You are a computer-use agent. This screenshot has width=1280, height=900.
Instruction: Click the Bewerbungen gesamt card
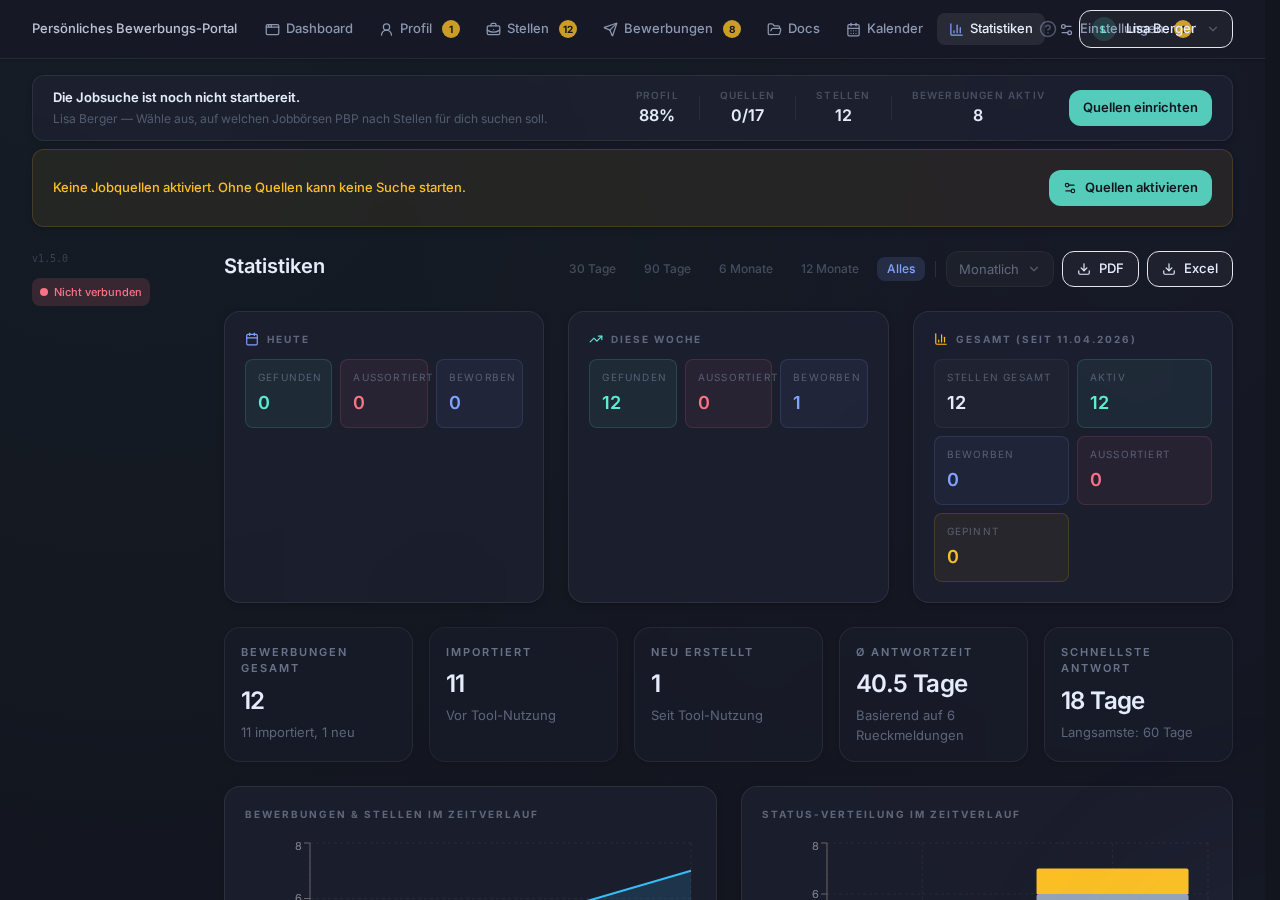pyautogui.click(x=318, y=694)
